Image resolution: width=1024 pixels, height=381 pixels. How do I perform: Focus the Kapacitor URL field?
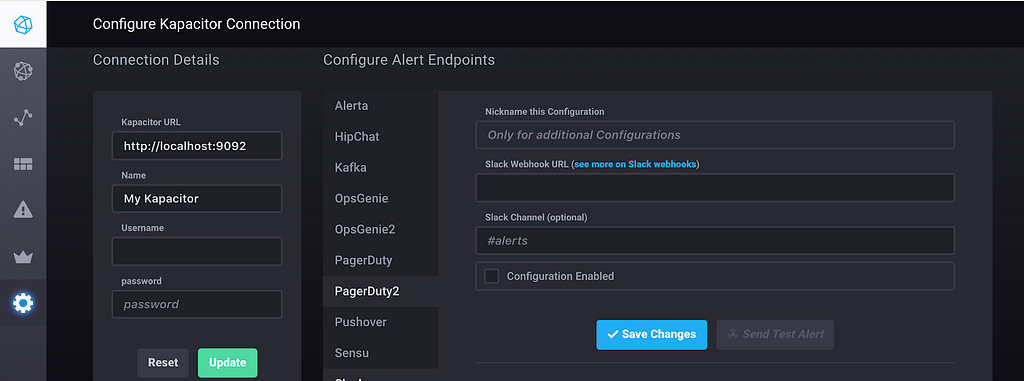point(197,146)
